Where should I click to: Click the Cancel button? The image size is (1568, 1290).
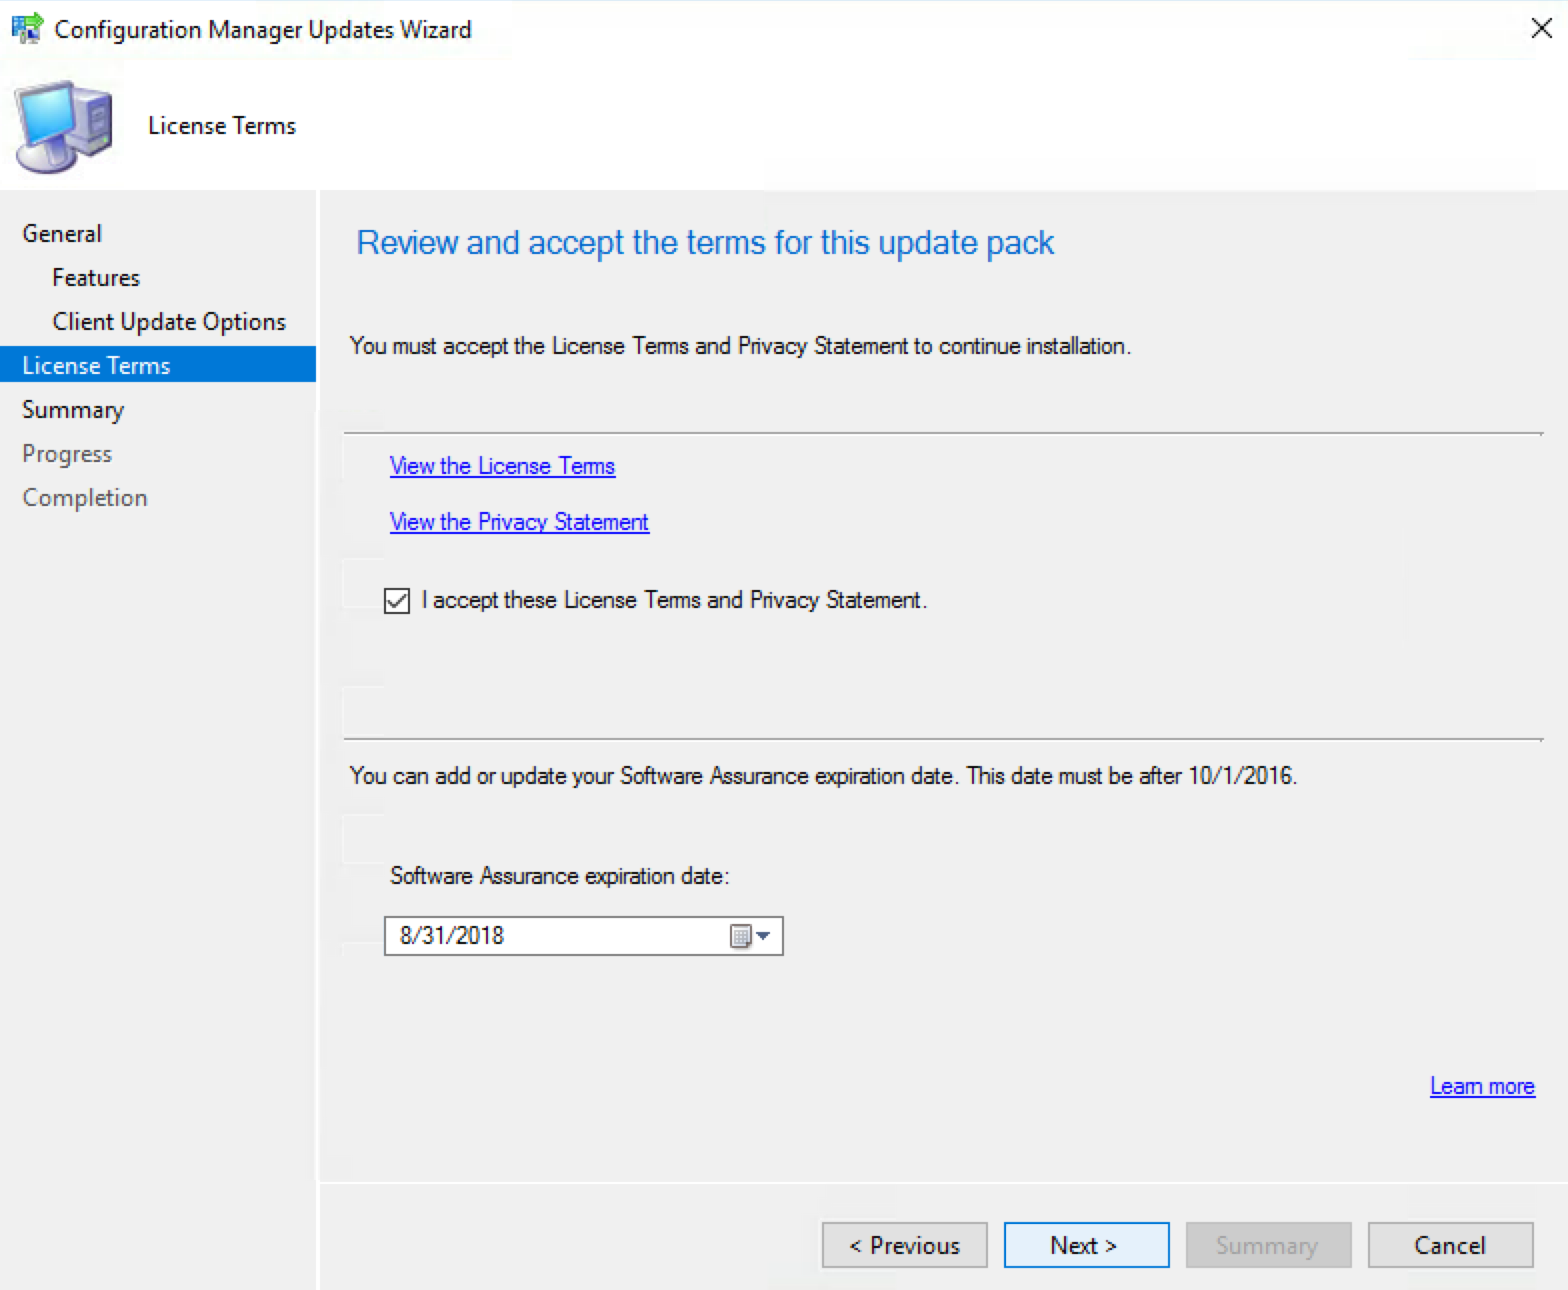pyautogui.click(x=1451, y=1245)
